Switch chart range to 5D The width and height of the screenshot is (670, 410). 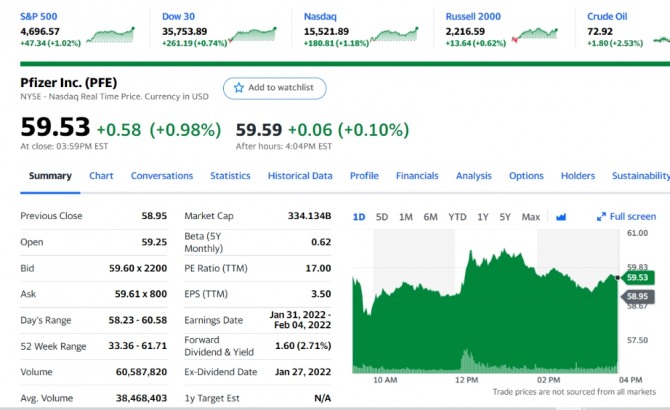pyautogui.click(x=382, y=216)
